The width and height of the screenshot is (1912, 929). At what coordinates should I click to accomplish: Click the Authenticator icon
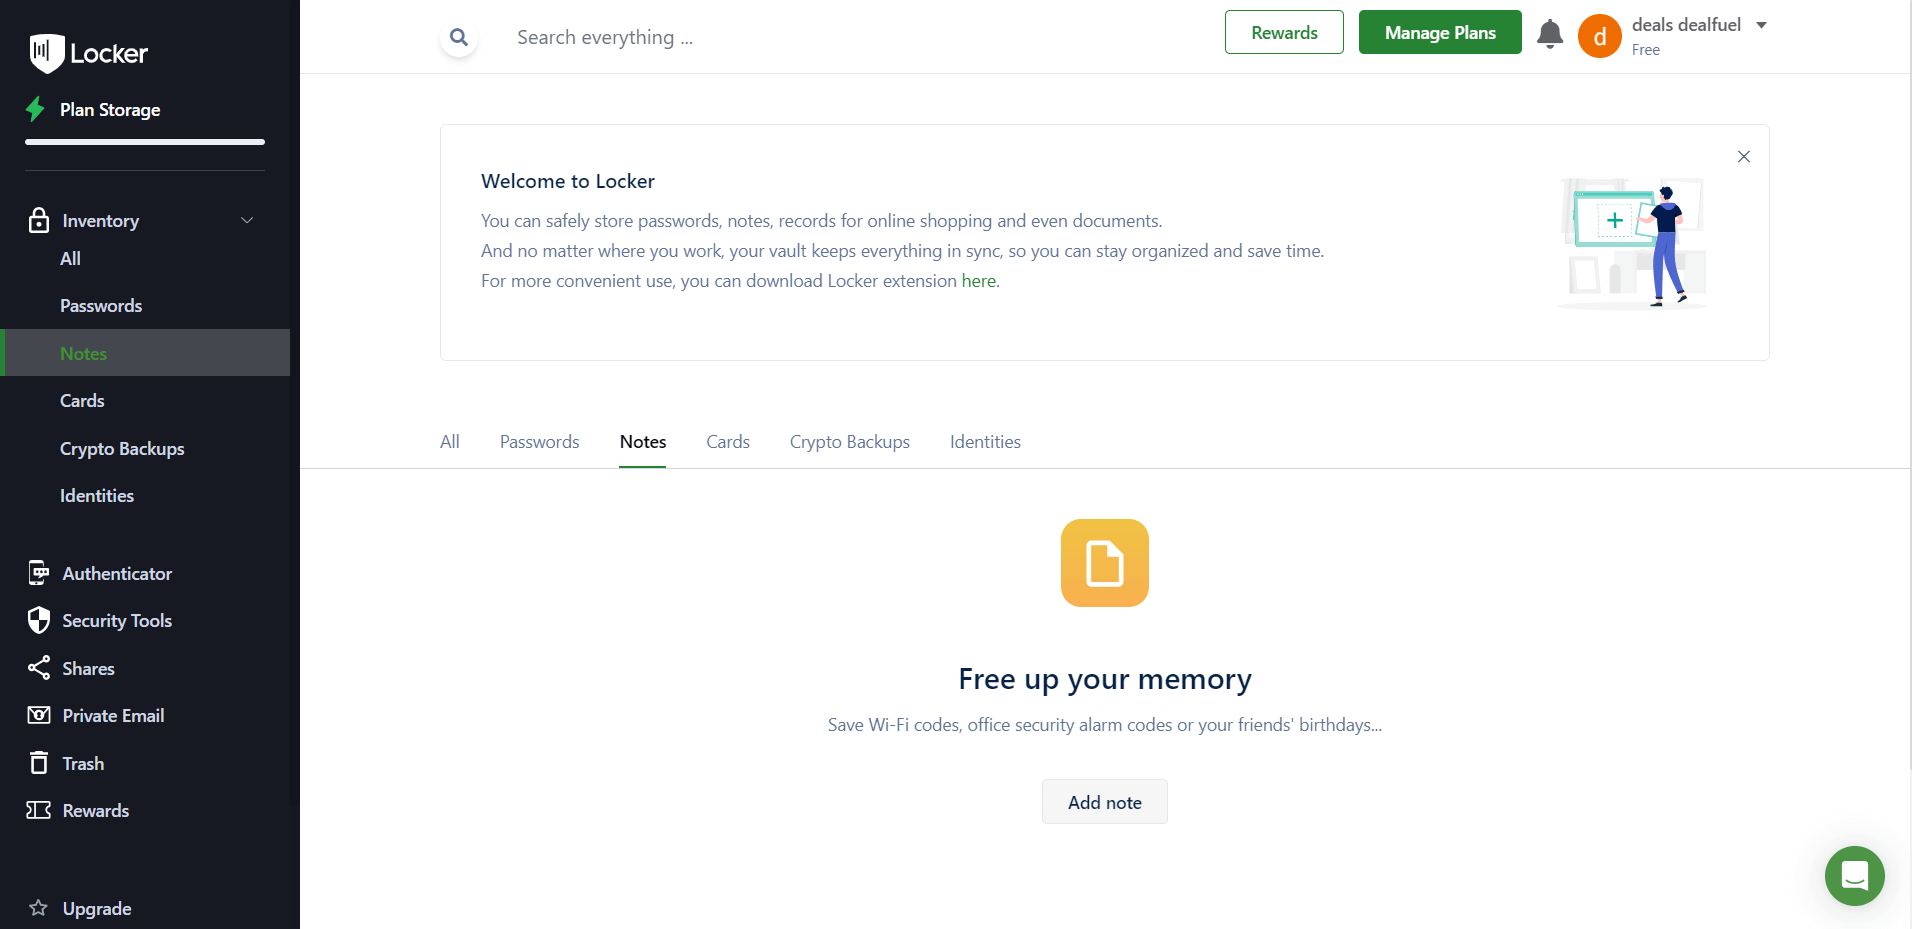coord(39,573)
